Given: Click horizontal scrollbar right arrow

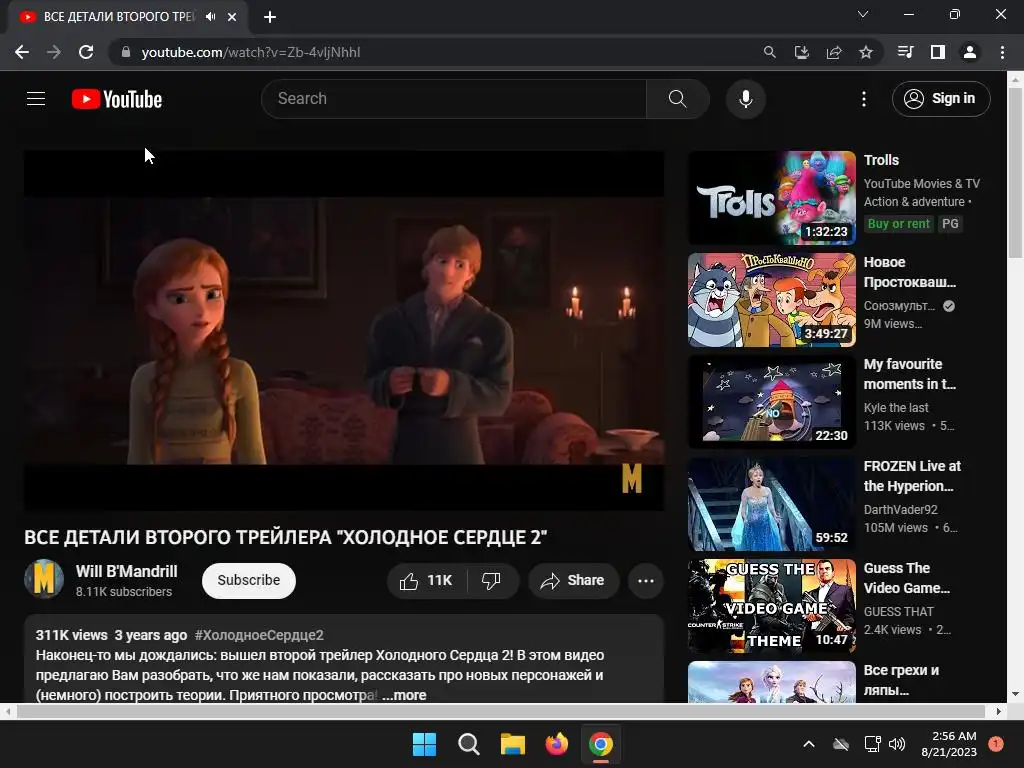Looking at the screenshot, I should point(999,711).
